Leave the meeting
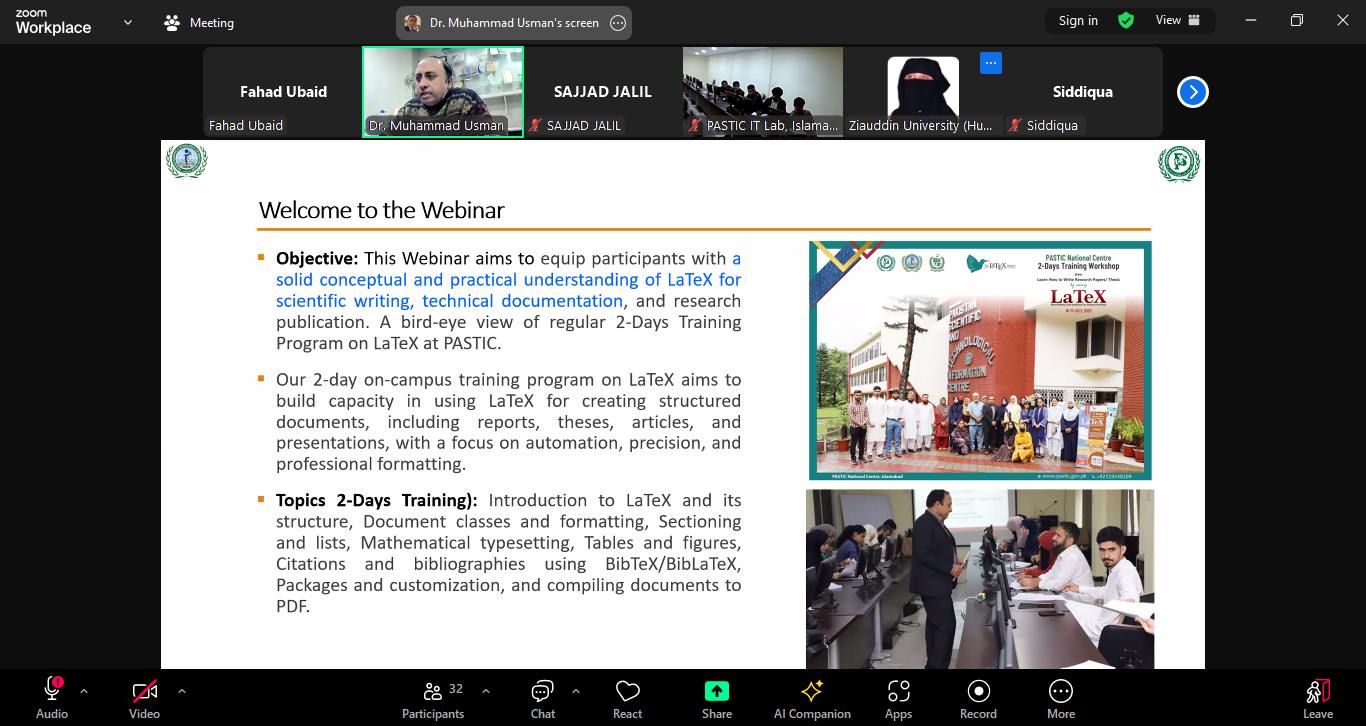The image size is (1366, 726). (x=1317, y=699)
